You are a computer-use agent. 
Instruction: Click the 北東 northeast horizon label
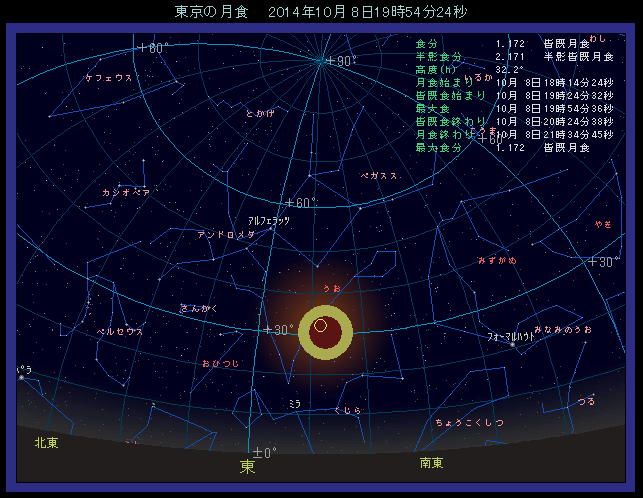47,442
